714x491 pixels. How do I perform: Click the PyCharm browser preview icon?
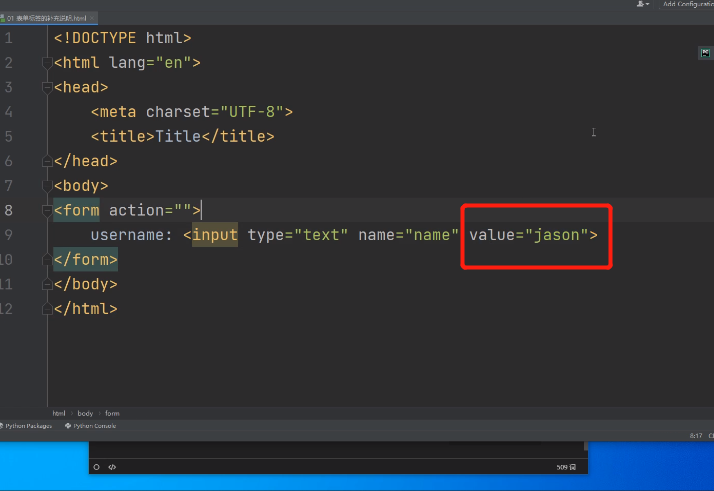coord(705,53)
